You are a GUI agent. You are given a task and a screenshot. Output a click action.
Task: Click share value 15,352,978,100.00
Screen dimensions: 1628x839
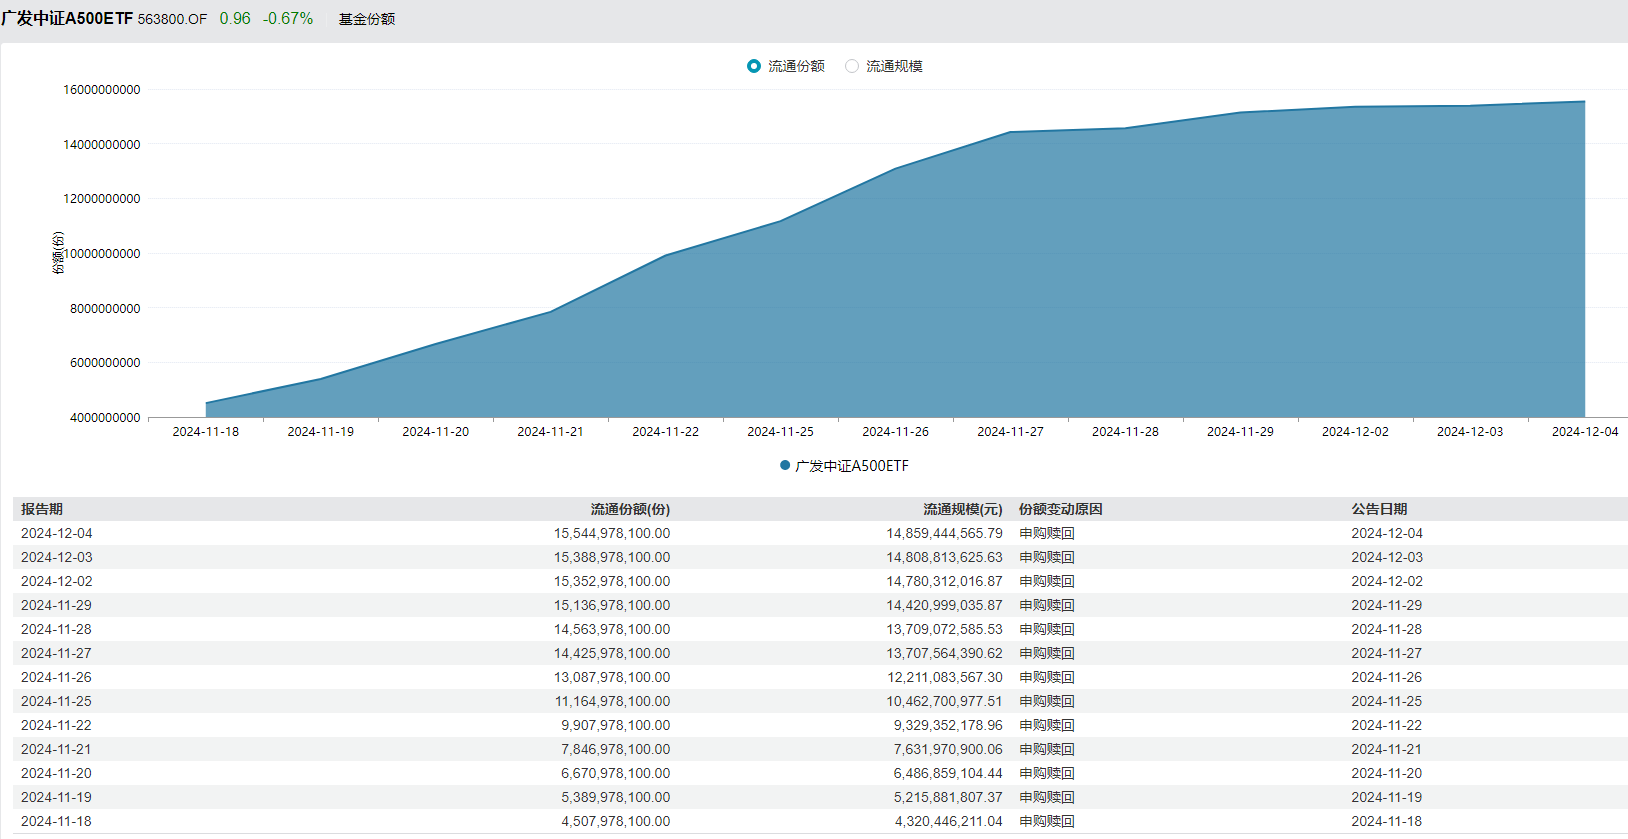point(612,581)
